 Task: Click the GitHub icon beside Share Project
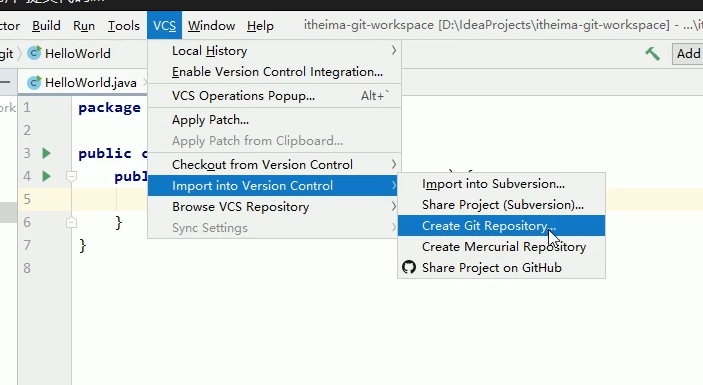409,267
